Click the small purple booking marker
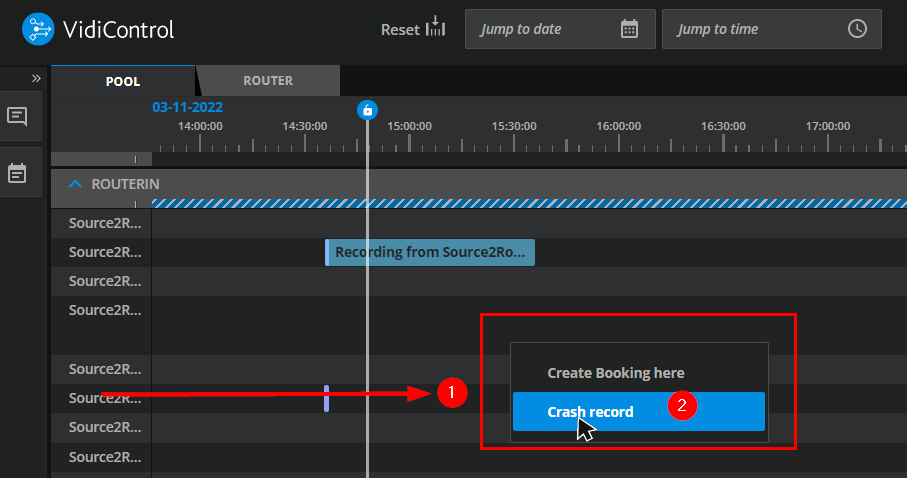 326,398
